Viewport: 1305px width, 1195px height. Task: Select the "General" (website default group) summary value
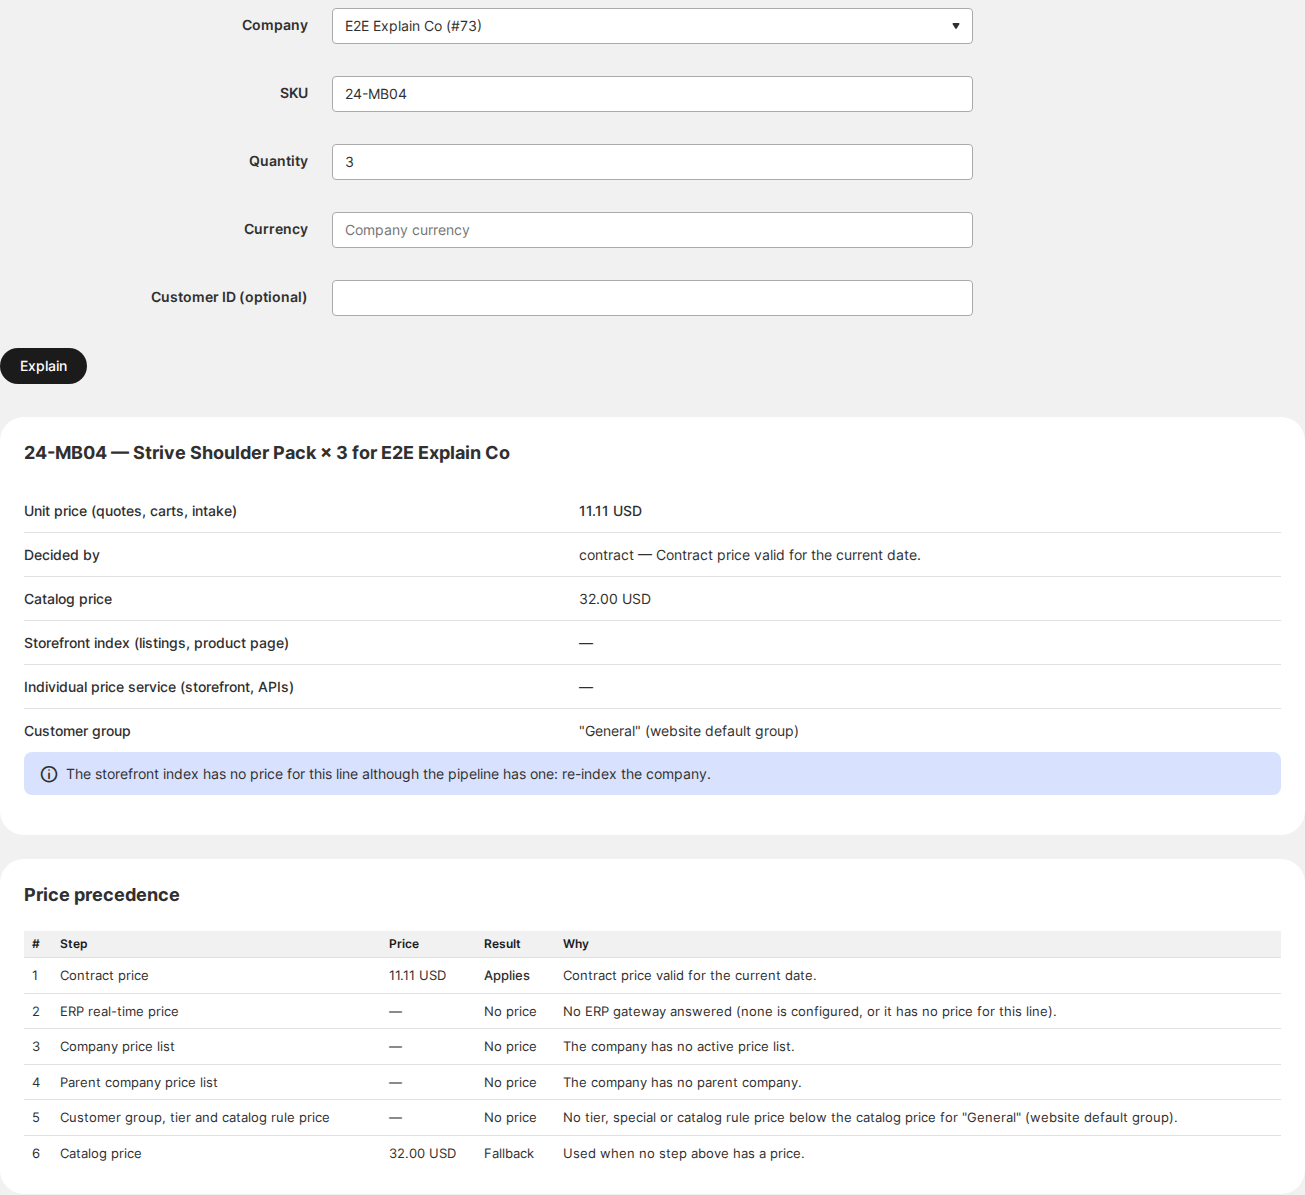(x=689, y=731)
